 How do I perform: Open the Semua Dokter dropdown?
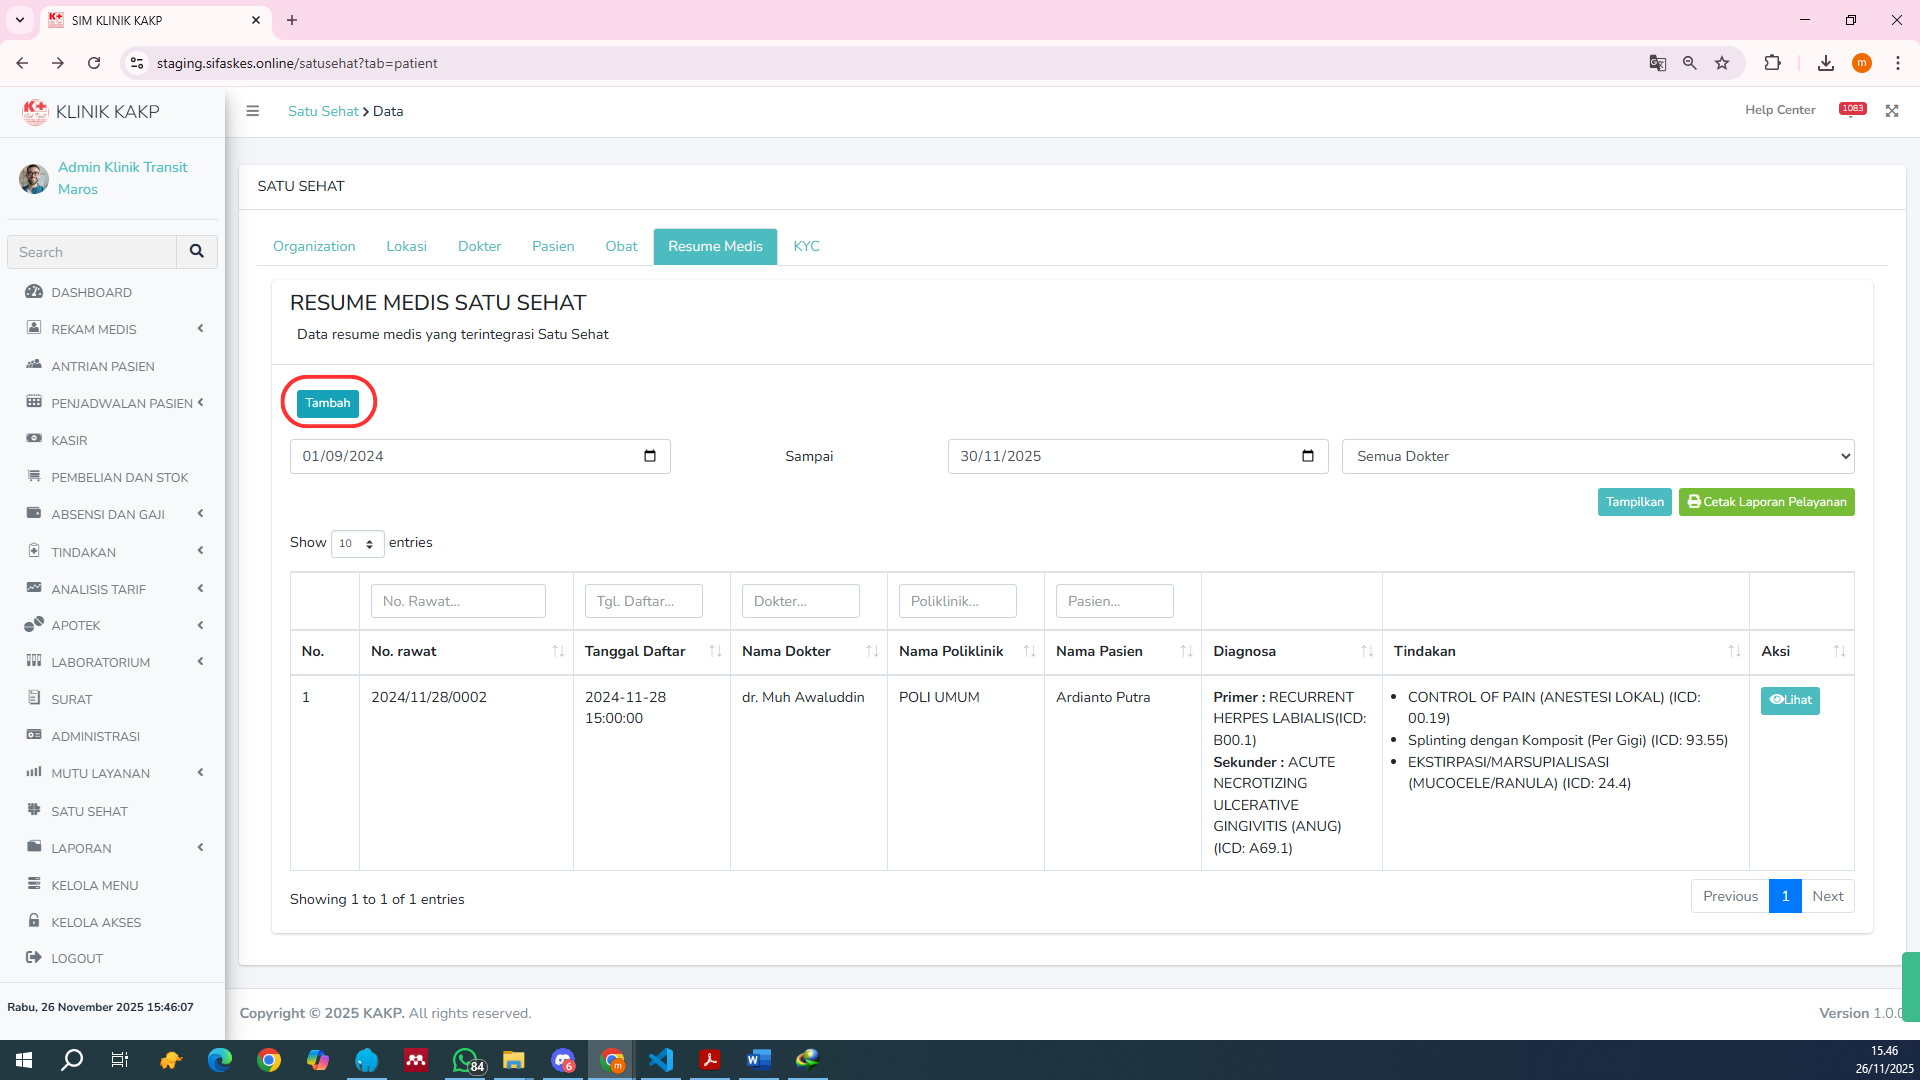point(1597,456)
